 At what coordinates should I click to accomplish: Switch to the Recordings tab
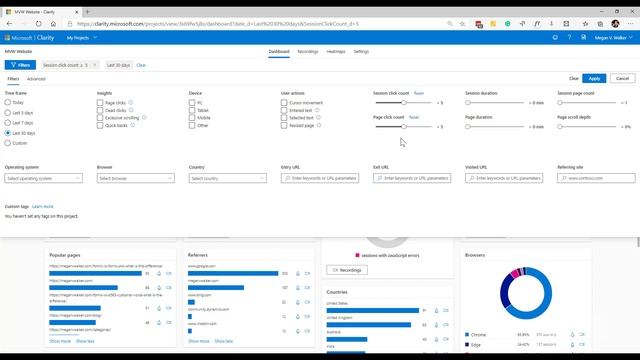point(308,51)
